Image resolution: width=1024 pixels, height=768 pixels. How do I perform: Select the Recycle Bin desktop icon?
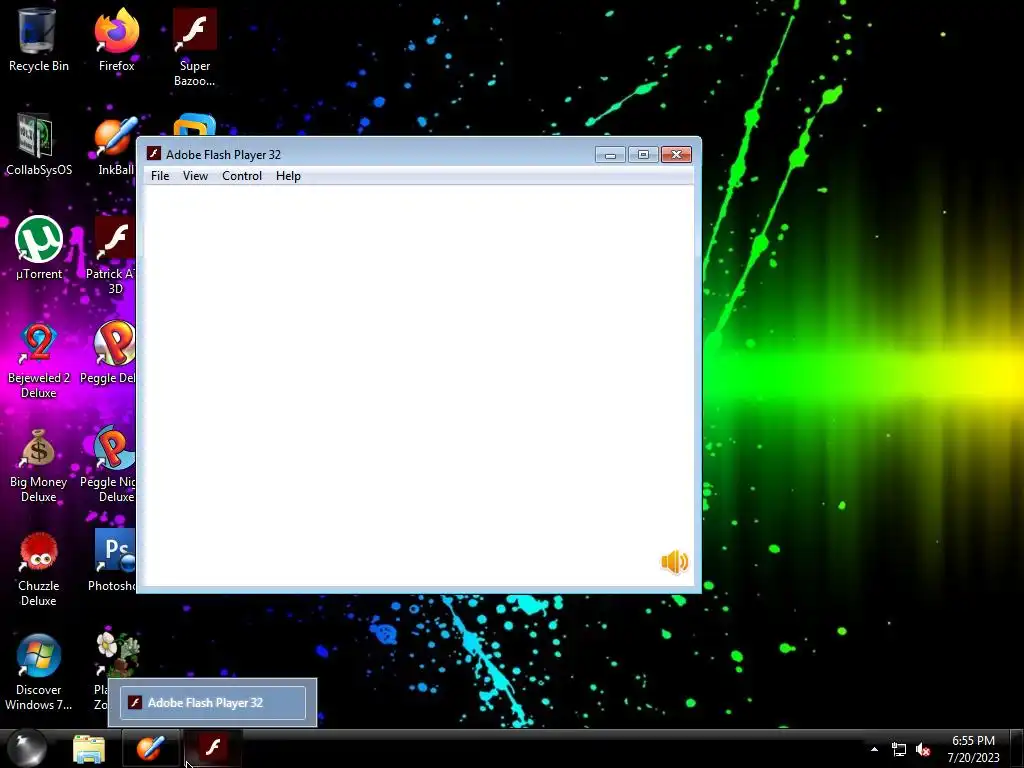point(39,39)
